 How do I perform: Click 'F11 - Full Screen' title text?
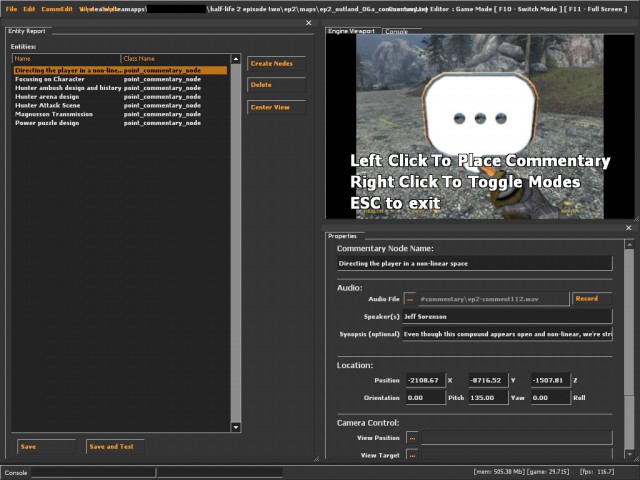point(596,9)
